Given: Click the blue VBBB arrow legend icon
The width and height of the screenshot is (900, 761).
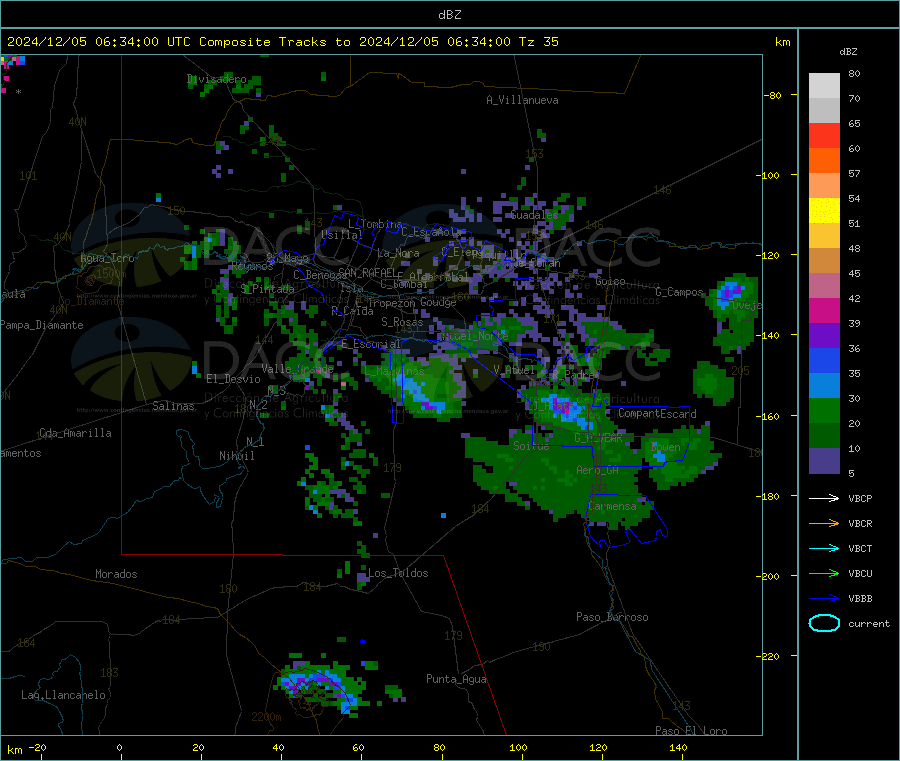Looking at the screenshot, I should (824, 599).
